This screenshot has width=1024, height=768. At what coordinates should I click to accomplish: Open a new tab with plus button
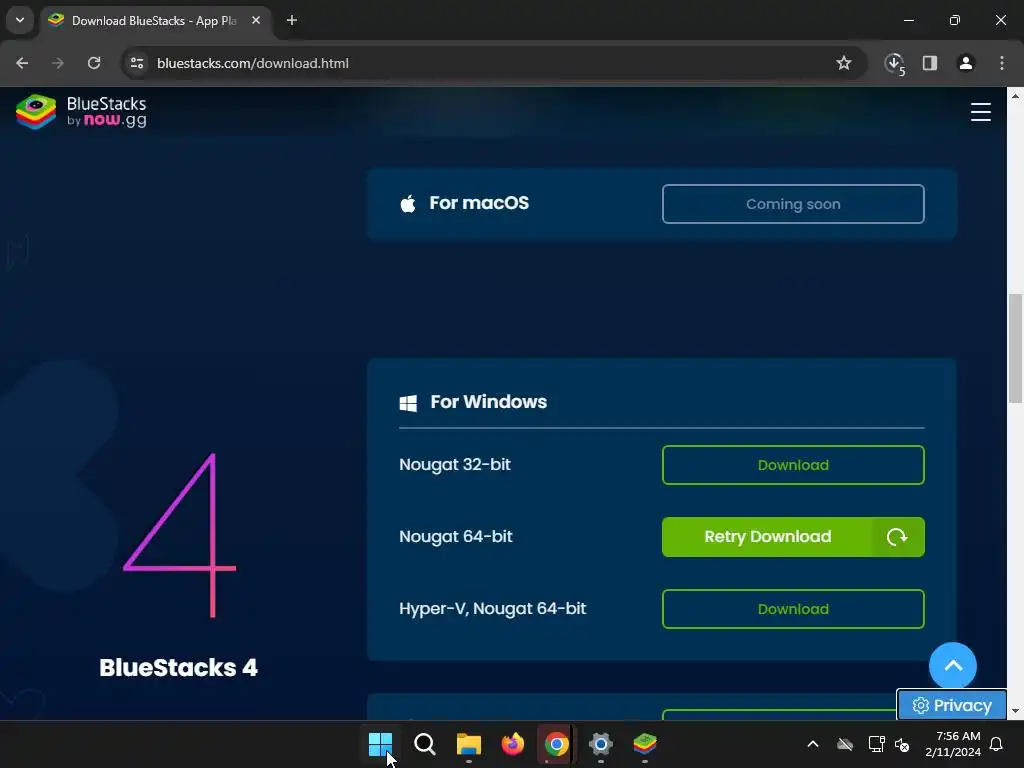tap(292, 21)
